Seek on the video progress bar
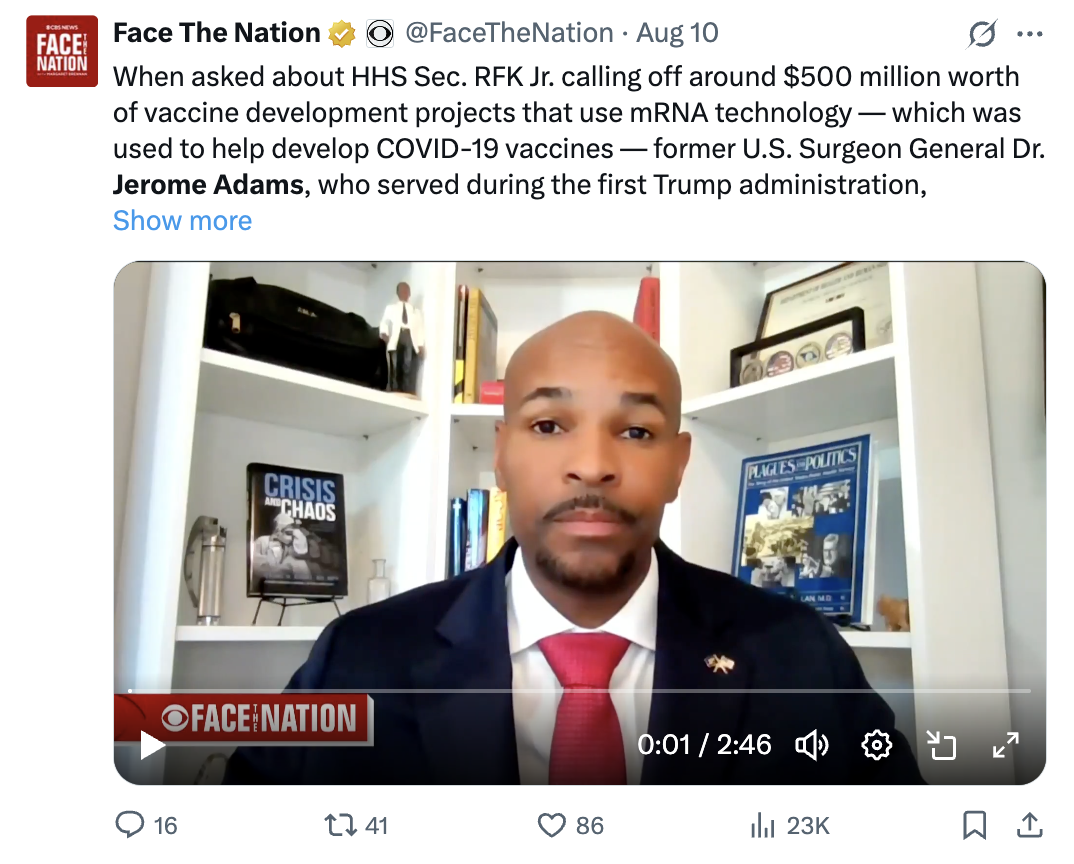This screenshot has width=1074, height=864. [x=580, y=691]
